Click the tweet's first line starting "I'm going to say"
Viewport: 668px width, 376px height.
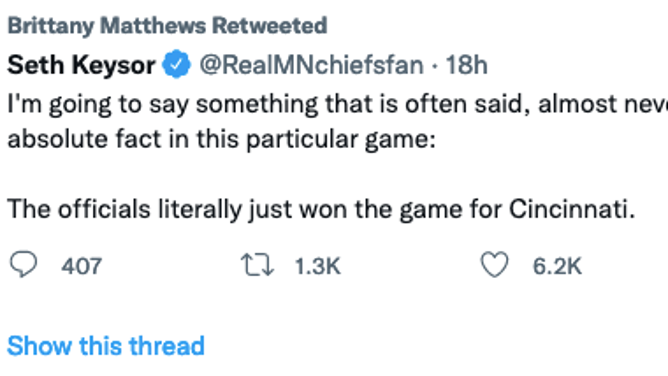[x=337, y=104]
